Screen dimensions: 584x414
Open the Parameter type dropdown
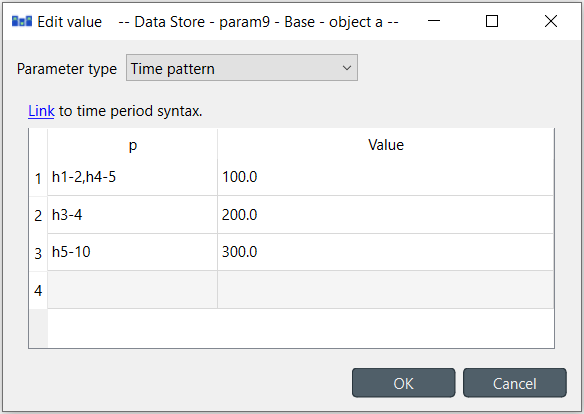[x=242, y=68]
